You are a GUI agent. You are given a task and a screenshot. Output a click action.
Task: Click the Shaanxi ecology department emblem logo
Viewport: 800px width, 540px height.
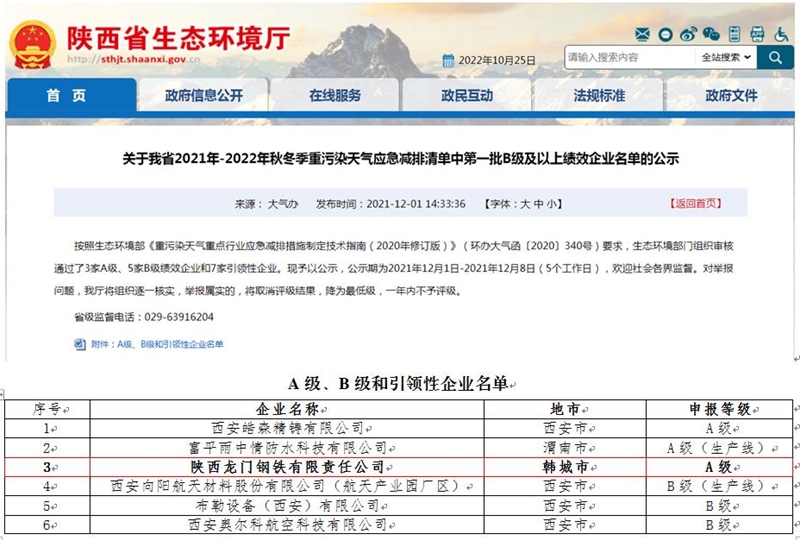click(31, 45)
